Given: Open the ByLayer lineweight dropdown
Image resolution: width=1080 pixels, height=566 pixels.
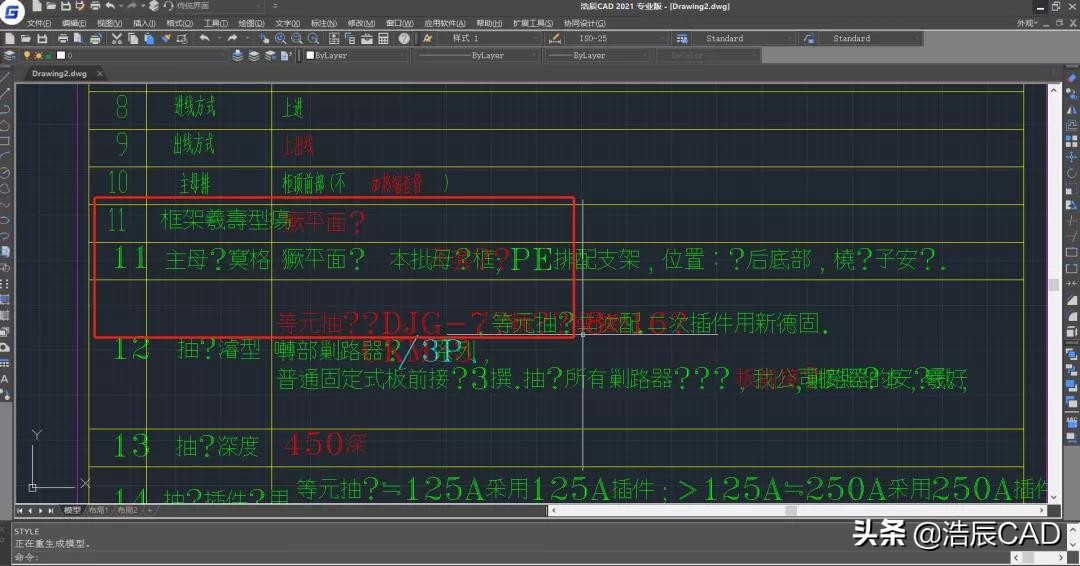Looking at the screenshot, I should [x=599, y=55].
